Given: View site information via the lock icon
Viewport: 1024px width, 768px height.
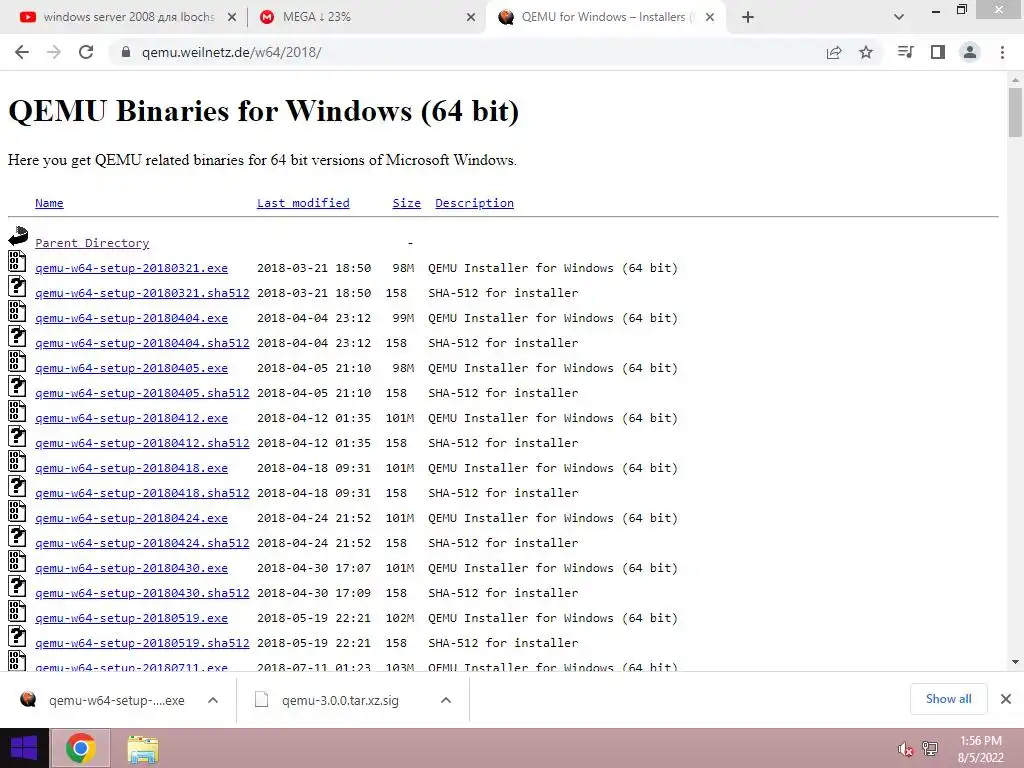Looking at the screenshot, I should pos(126,52).
